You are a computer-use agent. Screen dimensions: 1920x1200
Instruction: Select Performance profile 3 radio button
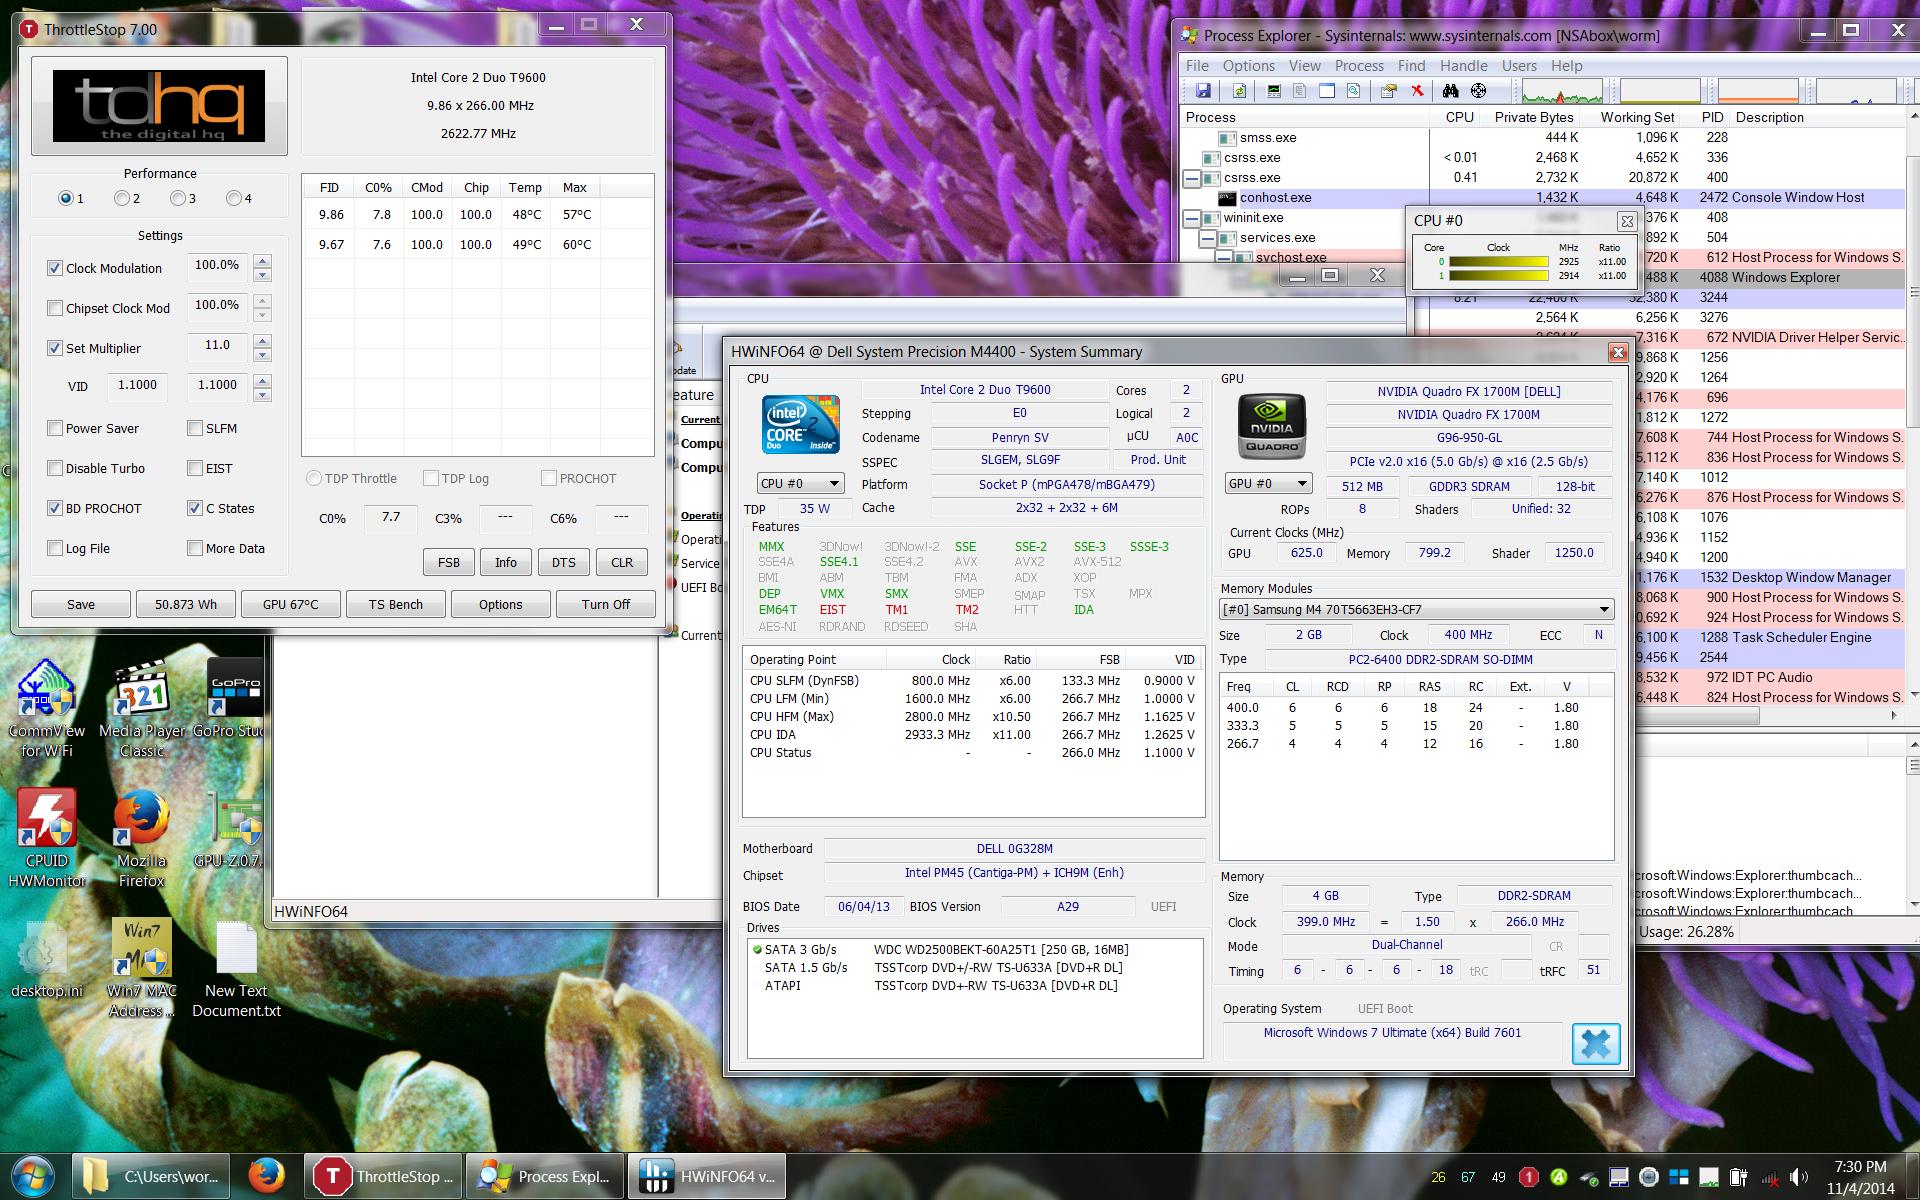[178, 198]
